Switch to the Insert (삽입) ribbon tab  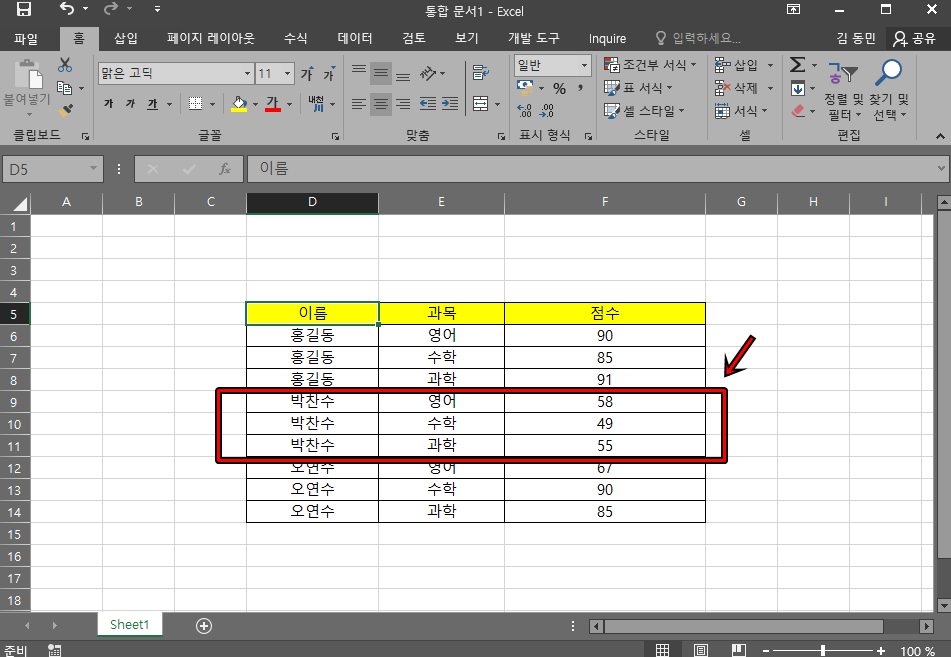(x=126, y=38)
